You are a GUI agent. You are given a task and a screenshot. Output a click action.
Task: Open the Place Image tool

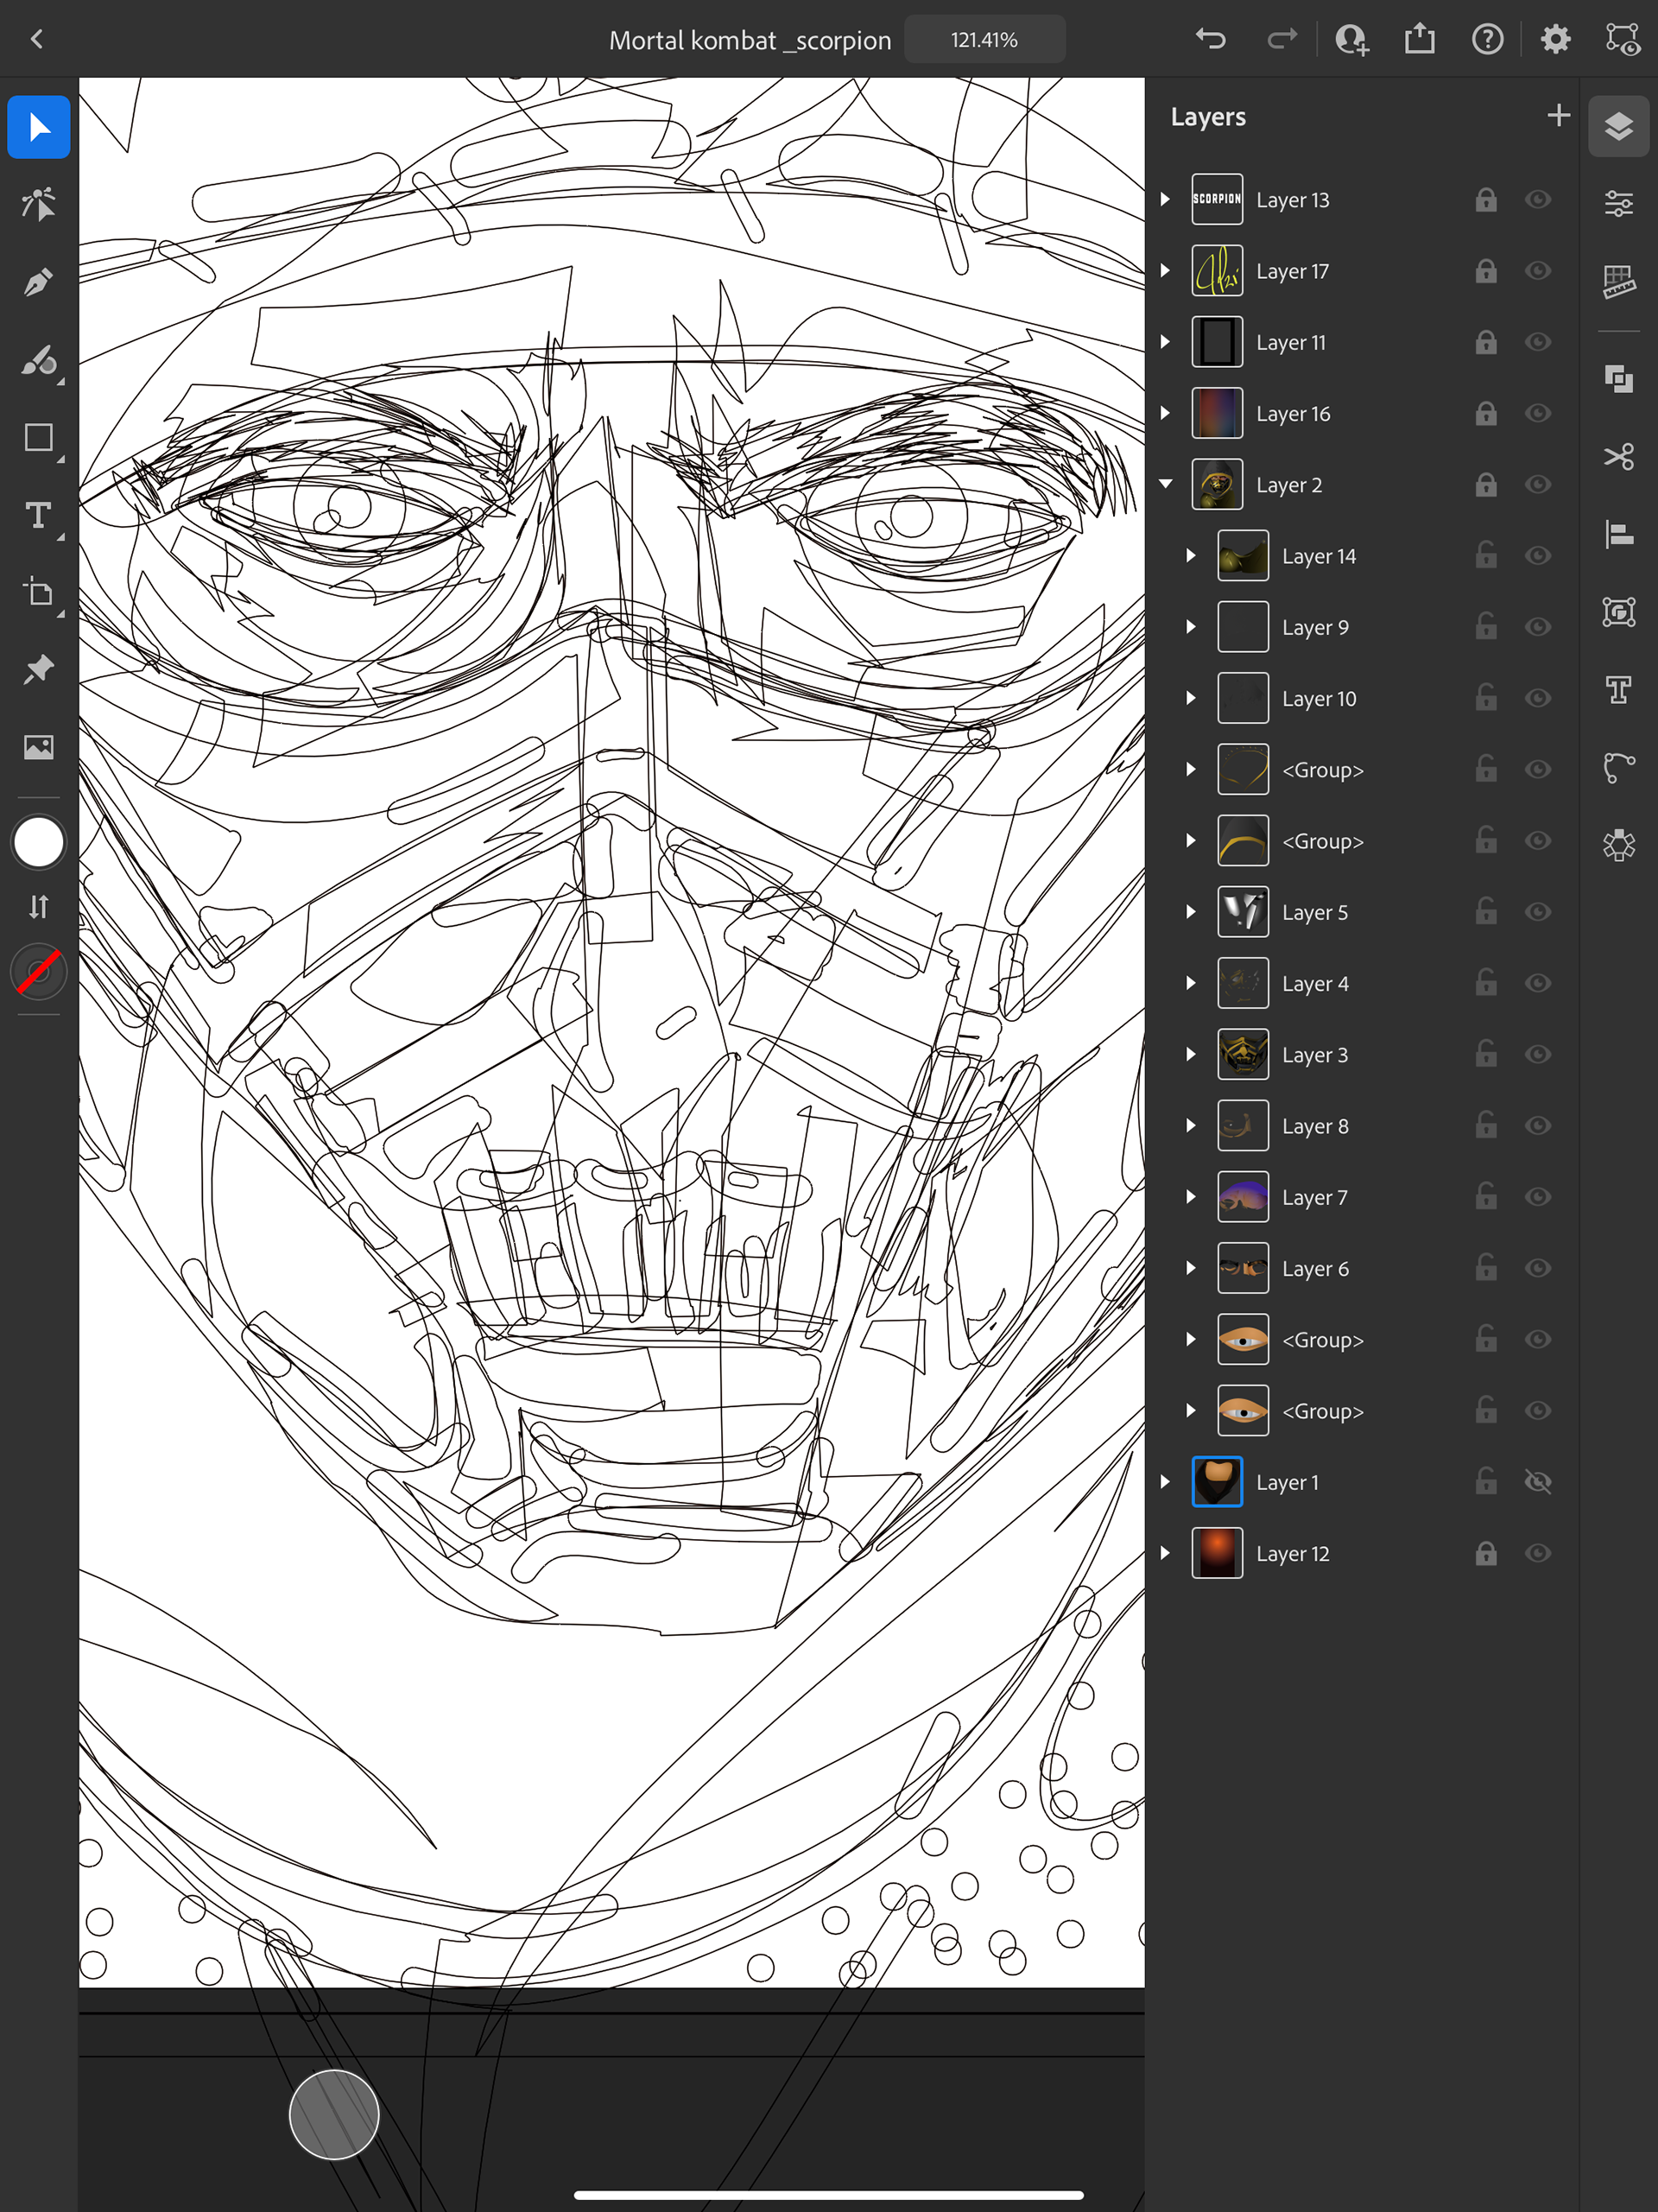click(38, 747)
